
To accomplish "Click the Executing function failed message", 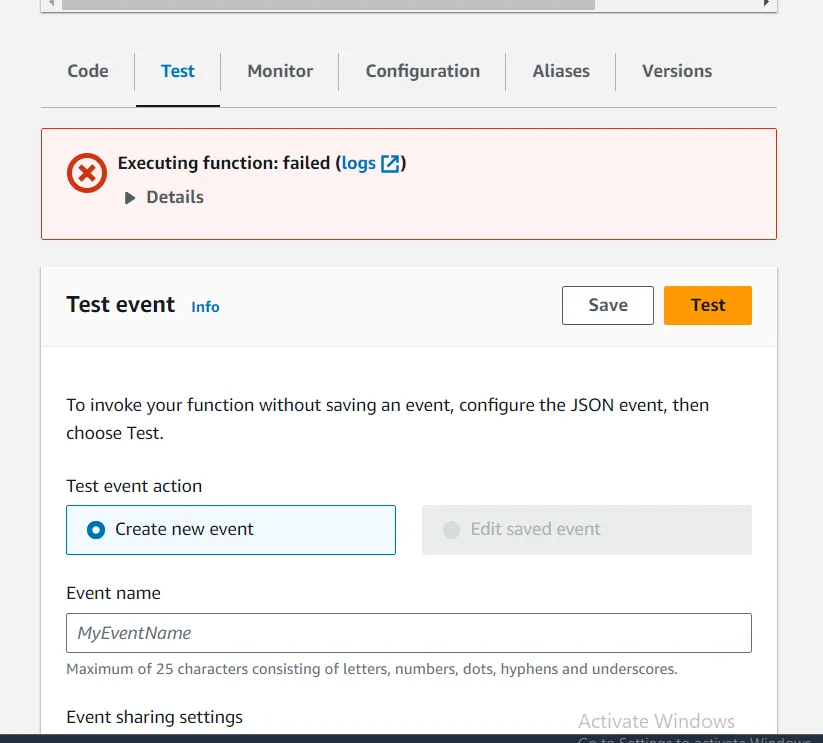I will point(223,163).
